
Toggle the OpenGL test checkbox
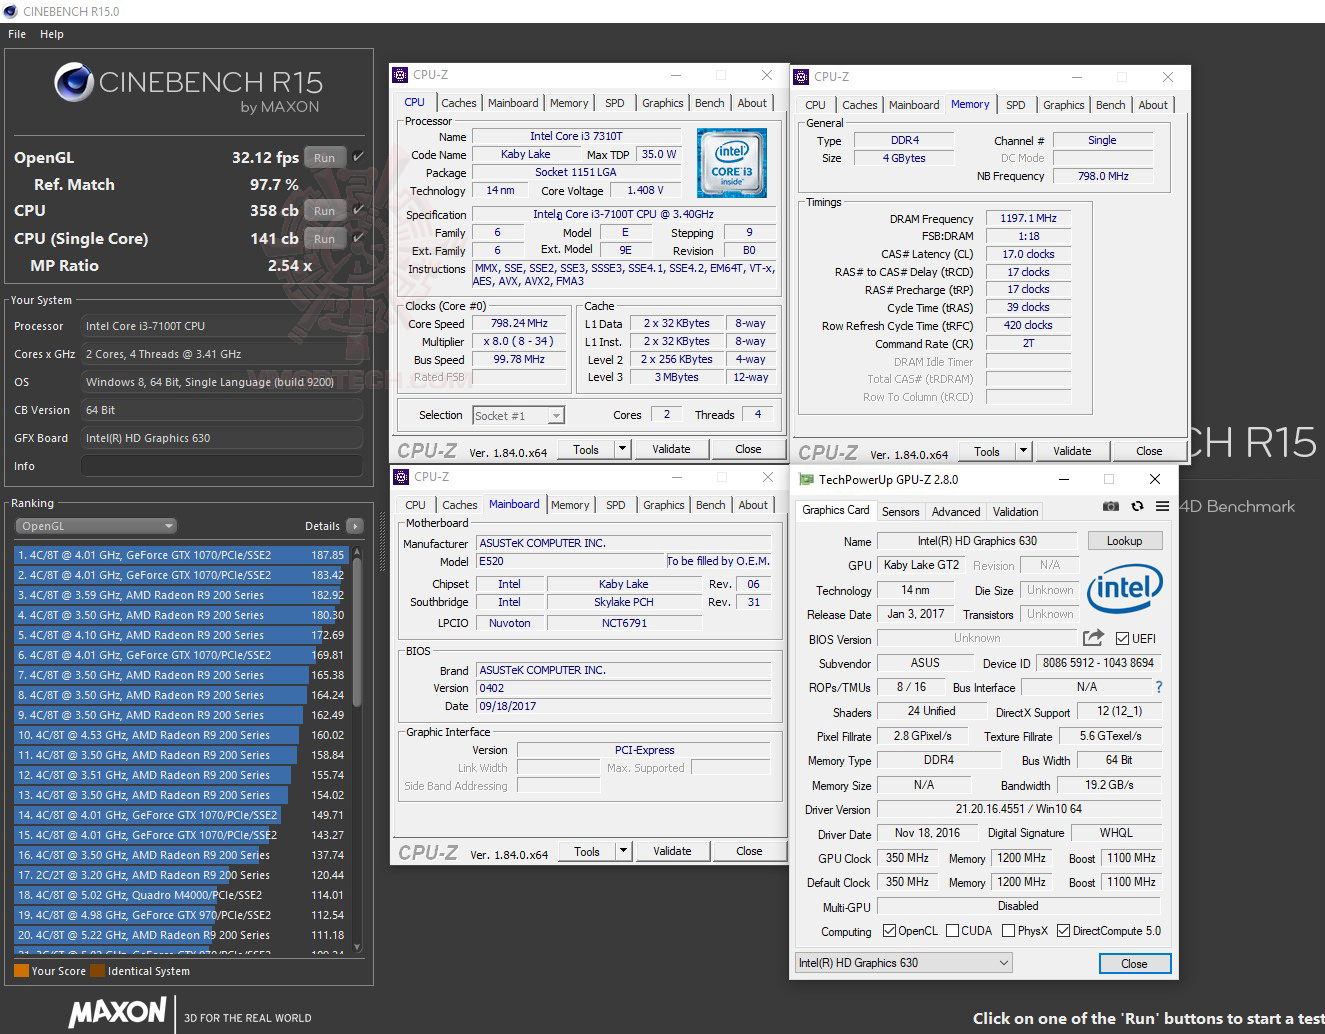coord(358,157)
